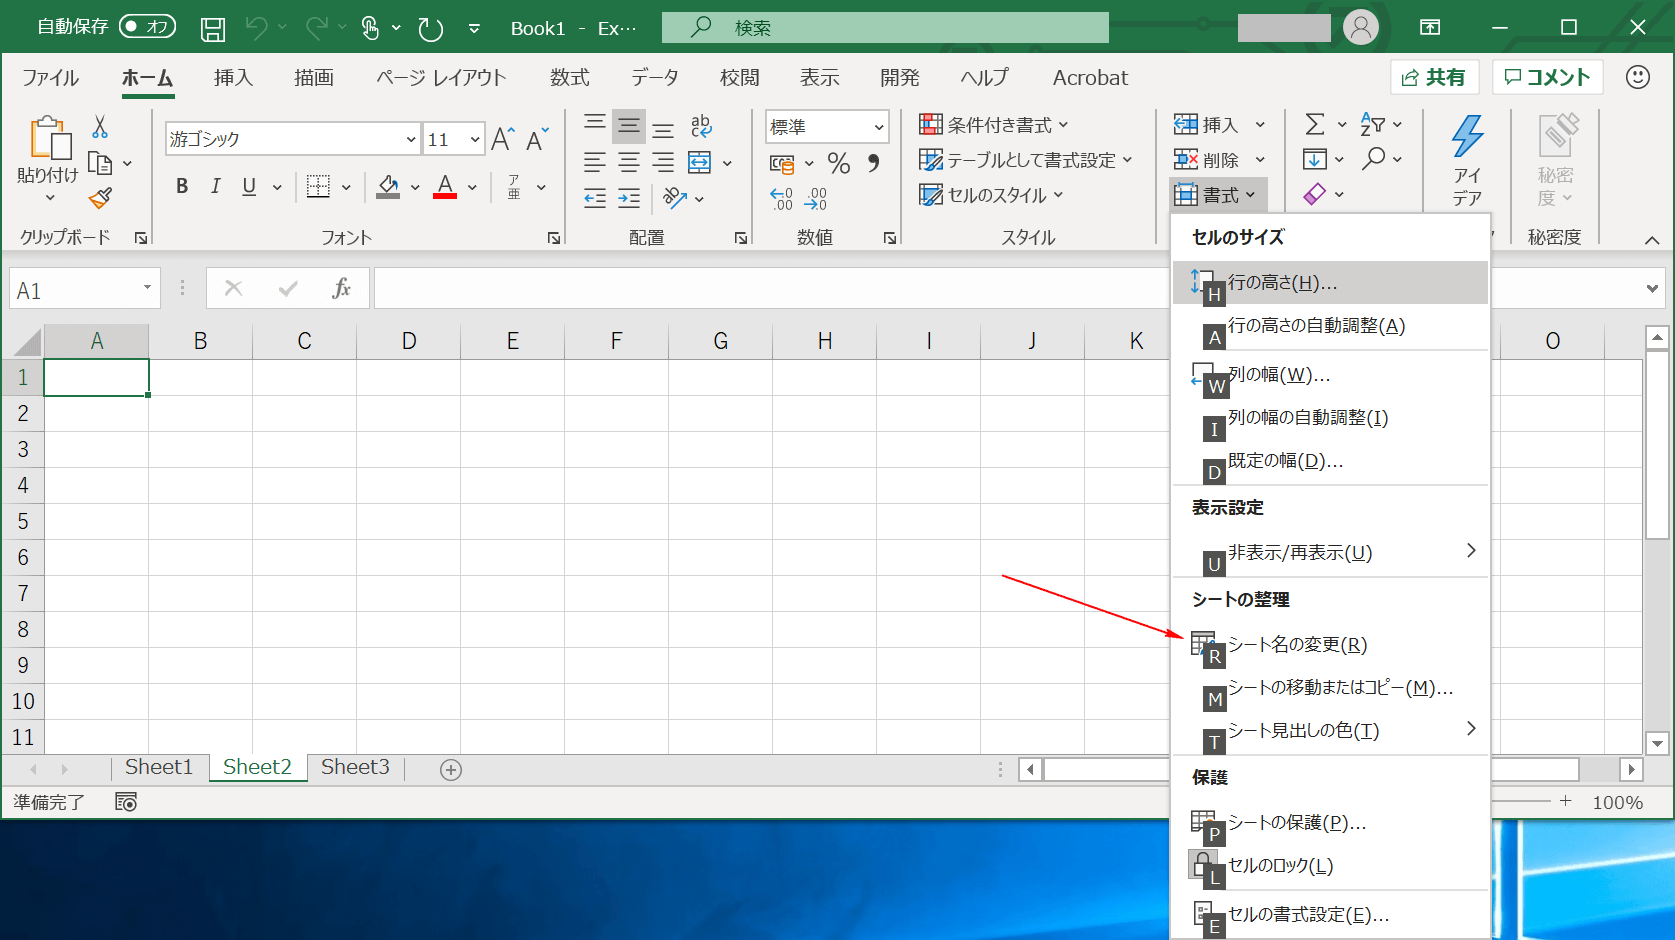Click the Format Painter brush icon
The height and width of the screenshot is (940, 1675).
pyautogui.click(x=100, y=198)
